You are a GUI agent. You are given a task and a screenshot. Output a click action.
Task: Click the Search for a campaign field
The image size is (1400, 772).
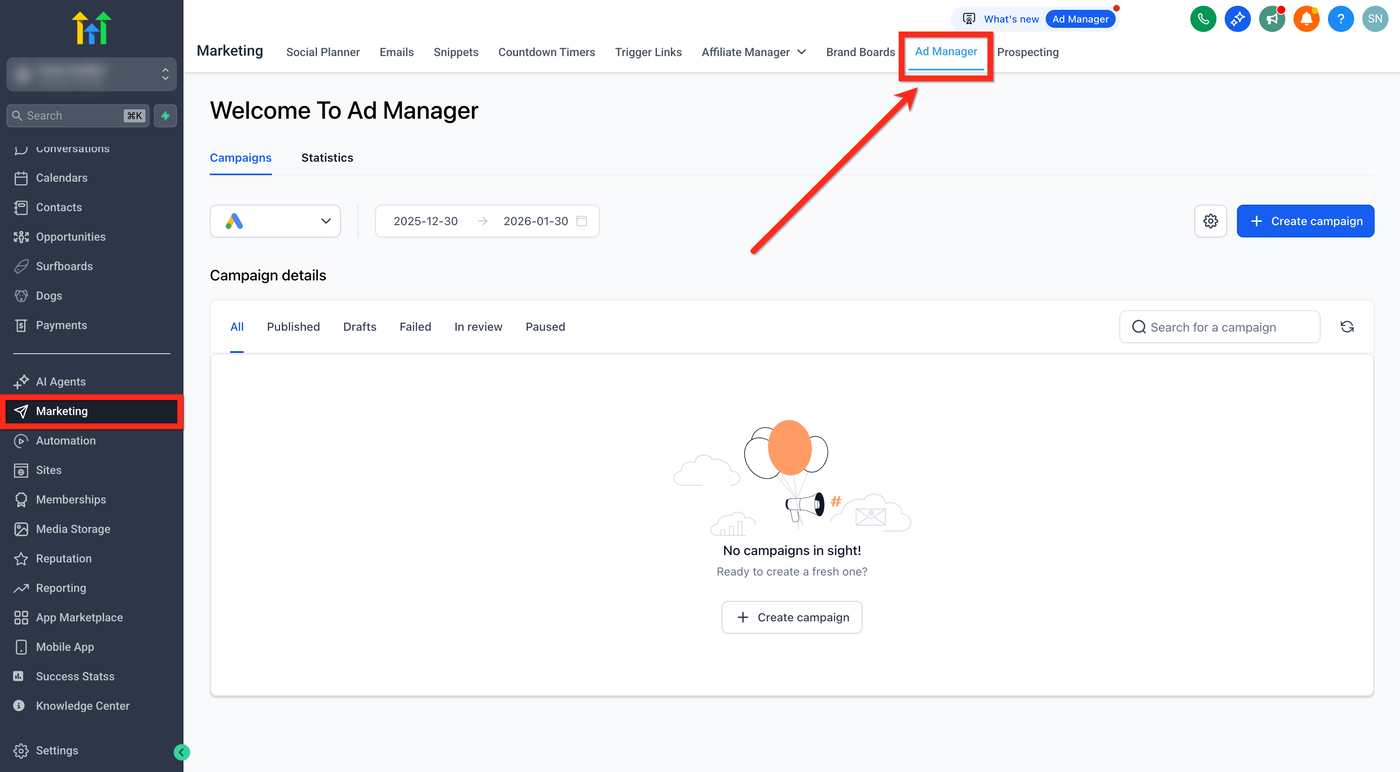1220,327
